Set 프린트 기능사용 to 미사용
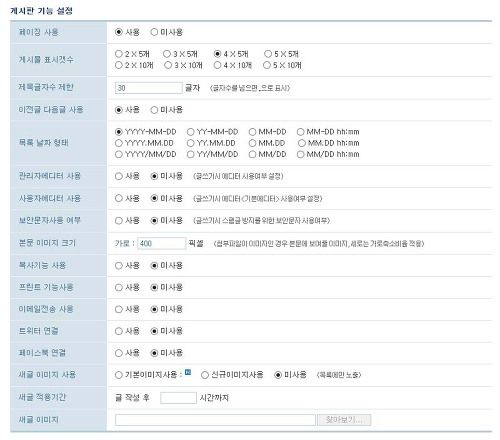The height and width of the screenshot is (440, 500). (x=154, y=287)
